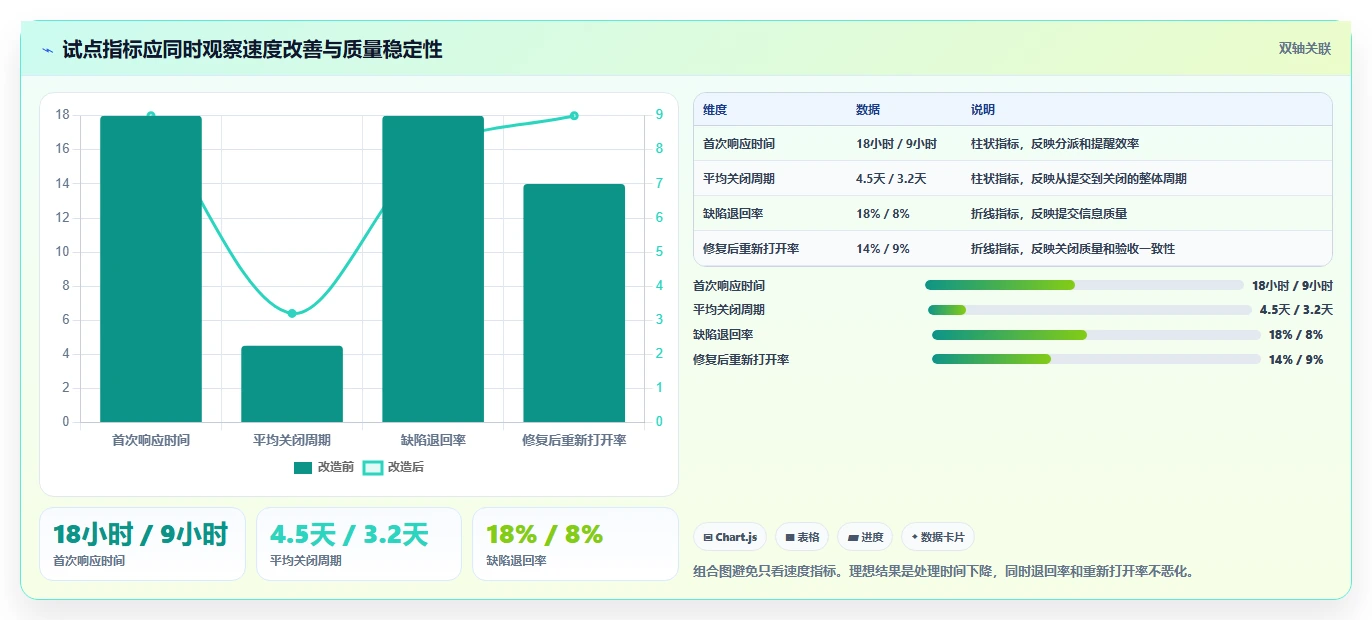The width and height of the screenshot is (1372, 620).
Task: Click the line point above 平均关闭周期 bar
Action: [292, 313]
